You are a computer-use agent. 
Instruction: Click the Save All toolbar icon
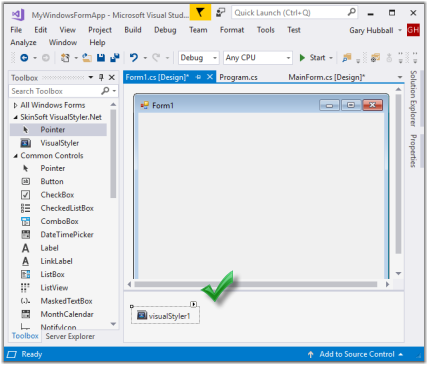point(115,58)
